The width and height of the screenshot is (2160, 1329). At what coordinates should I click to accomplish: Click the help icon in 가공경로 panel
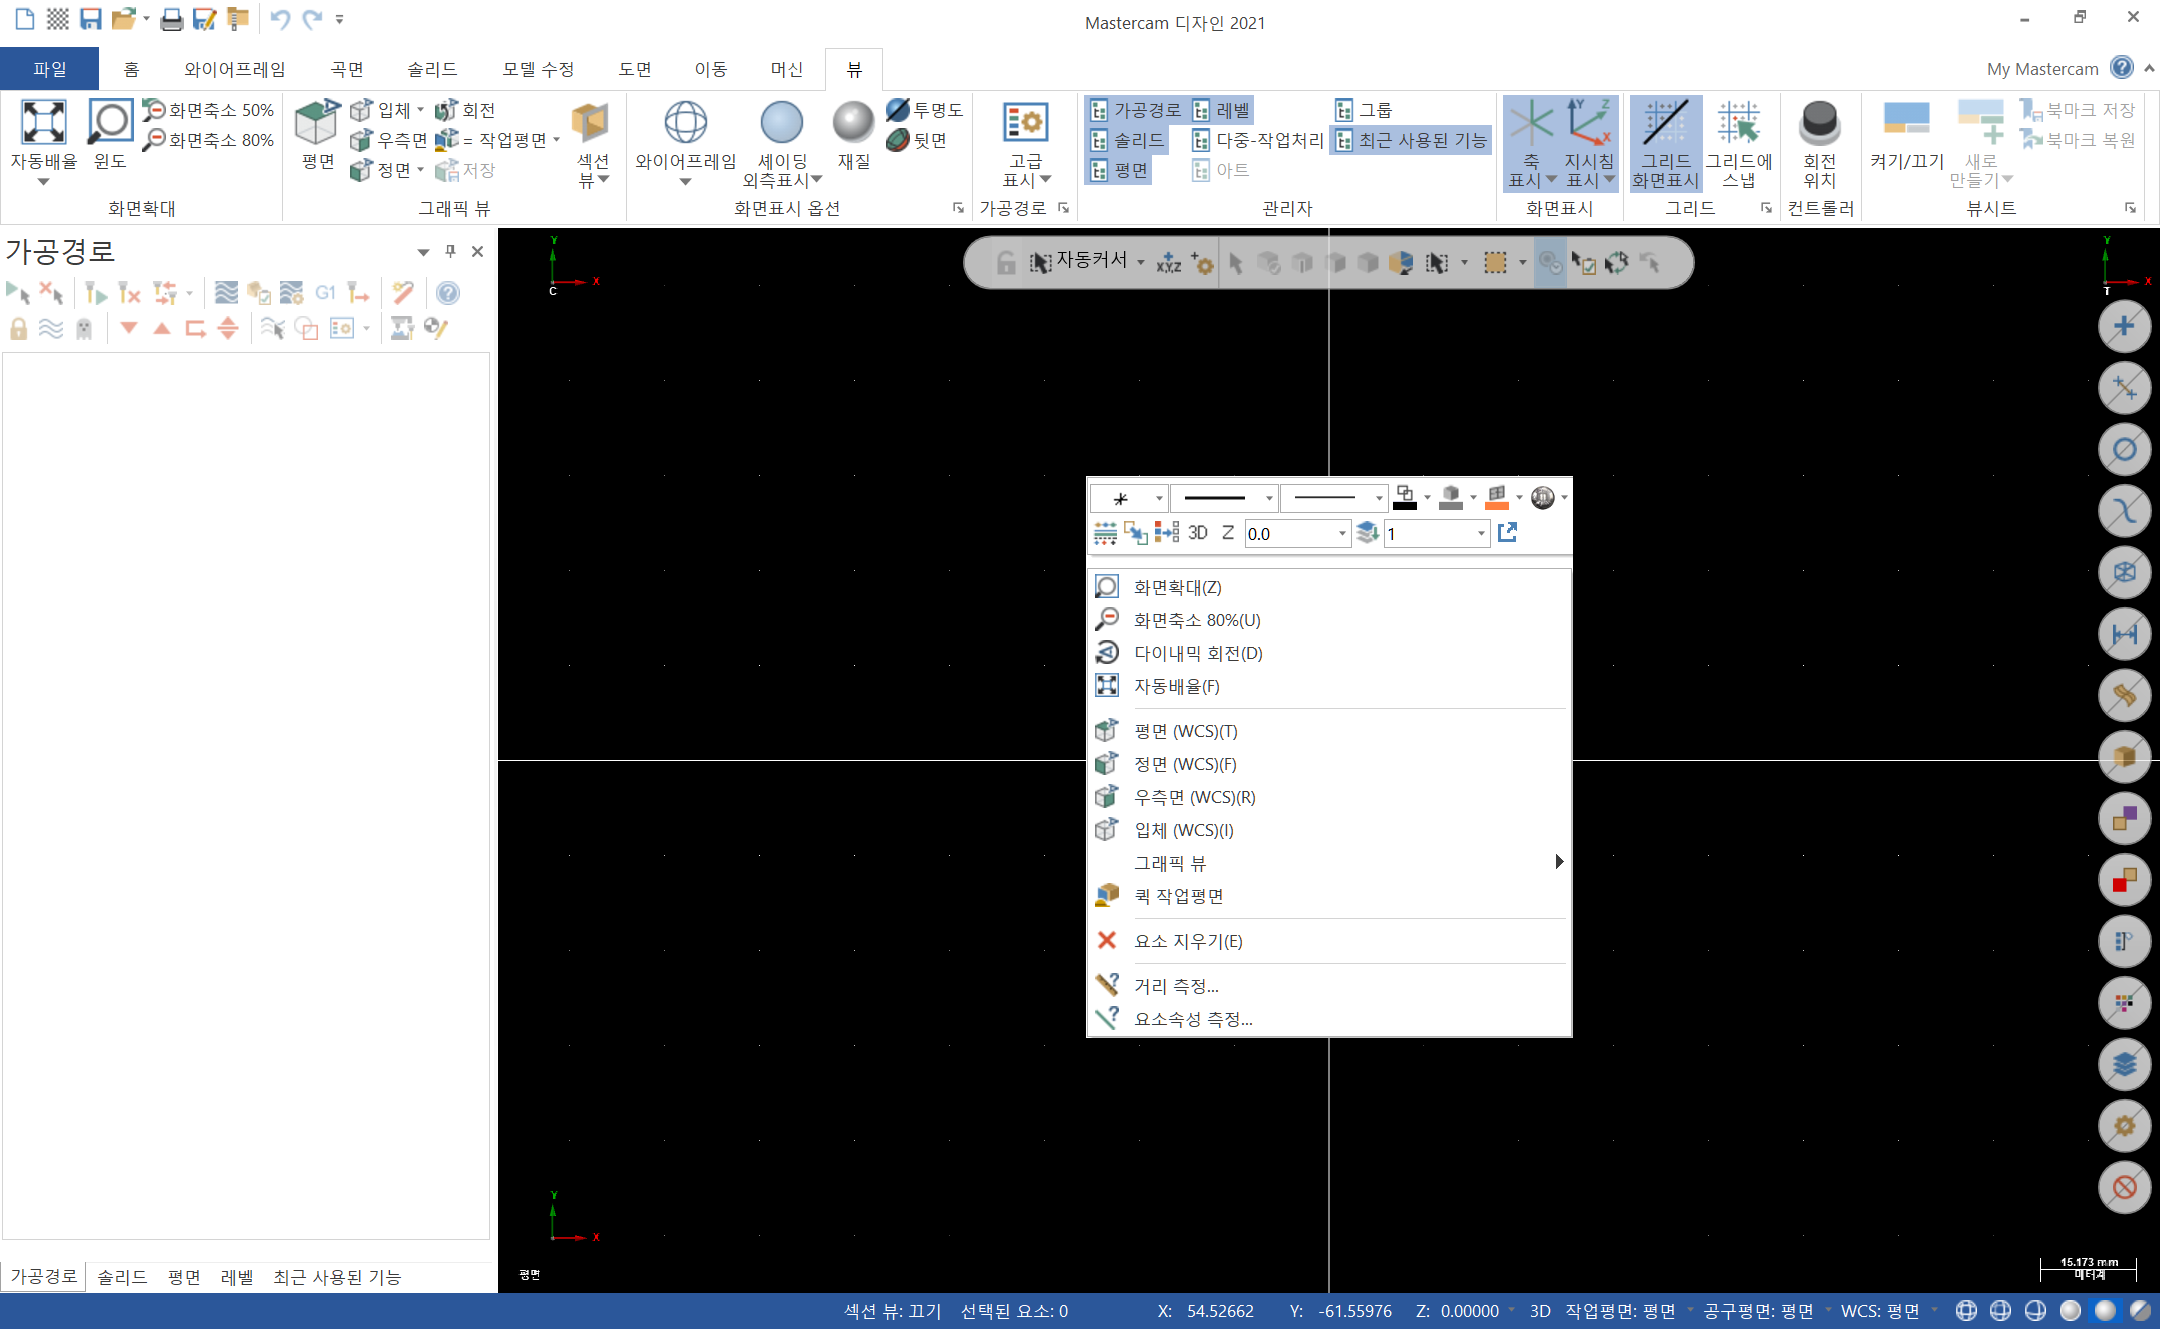448,293
